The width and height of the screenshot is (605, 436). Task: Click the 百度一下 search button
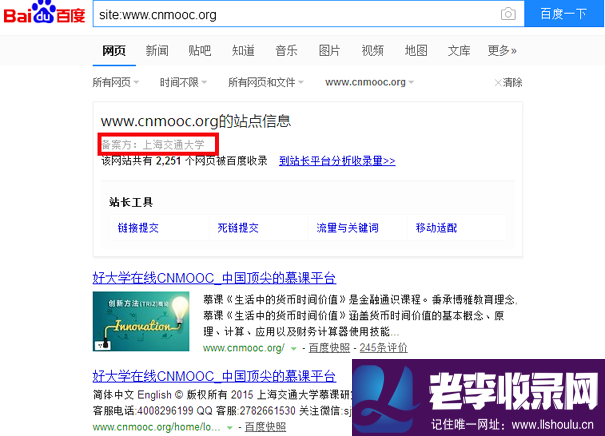point(563,14)
